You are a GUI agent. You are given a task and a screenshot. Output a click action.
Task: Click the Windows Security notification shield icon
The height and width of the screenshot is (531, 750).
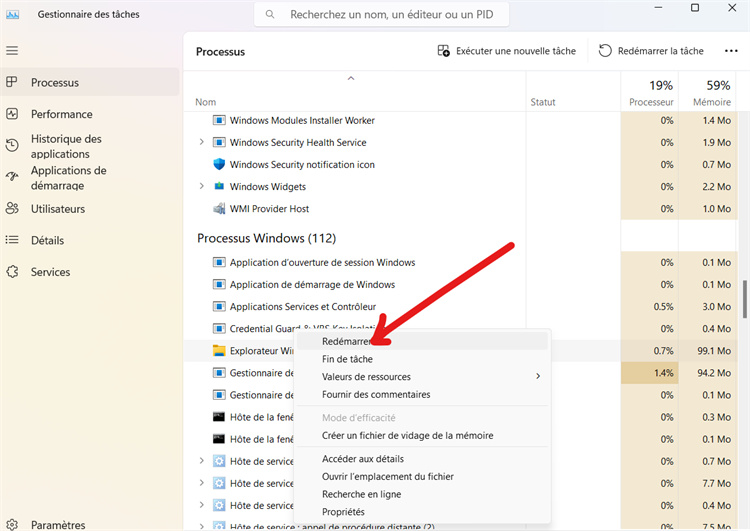click(220, 165)
